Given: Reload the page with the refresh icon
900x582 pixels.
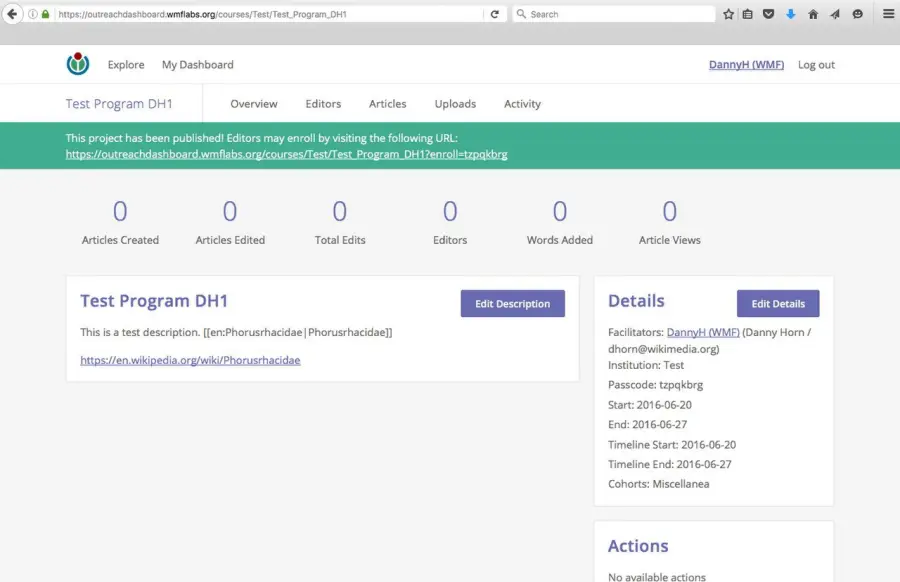Looking at the screenshot, I should click(495, 14).
